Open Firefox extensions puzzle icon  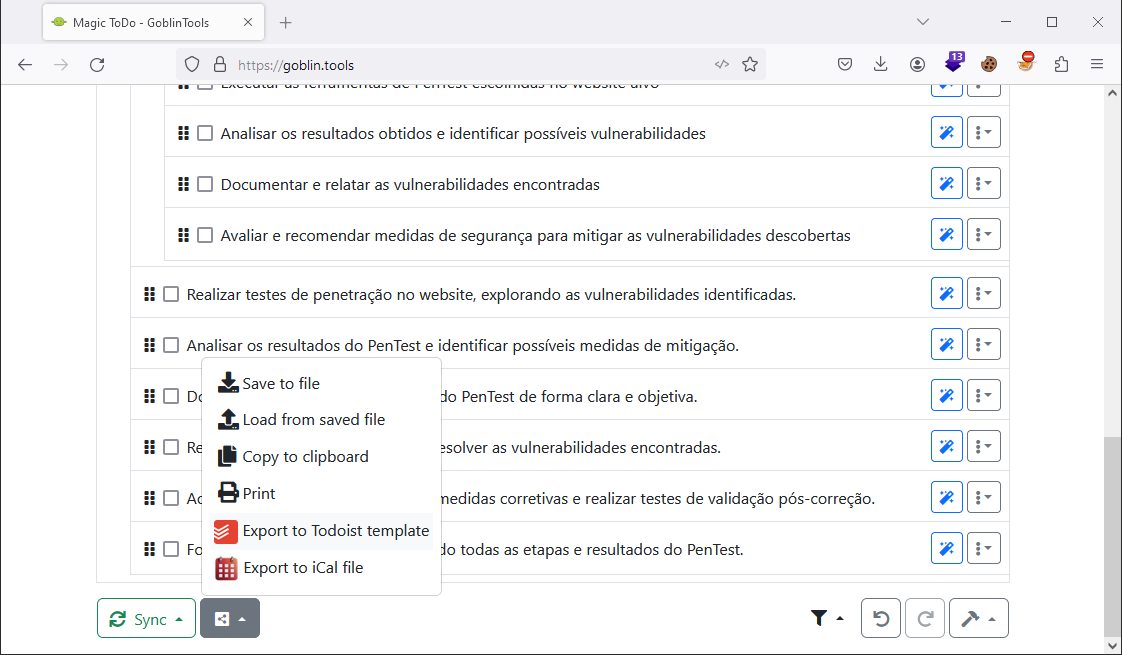1061,65
